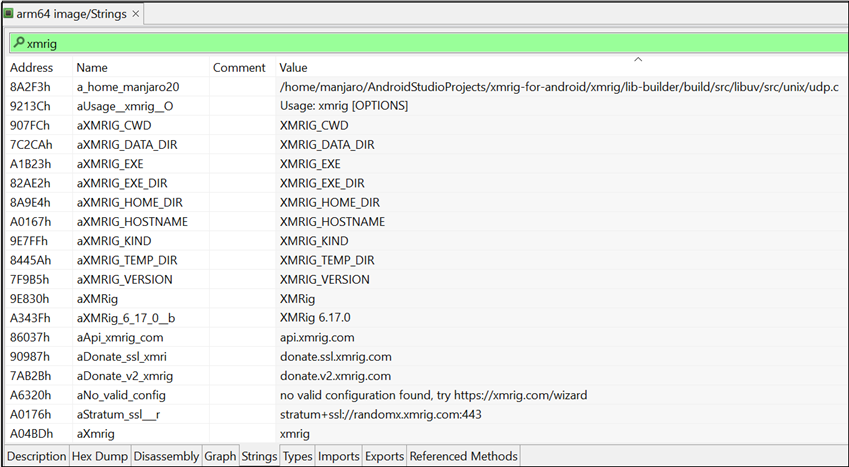This screenshot has height=467, width=849.
Task: Sort by the Address column header
Action: (x=31, y=68)
